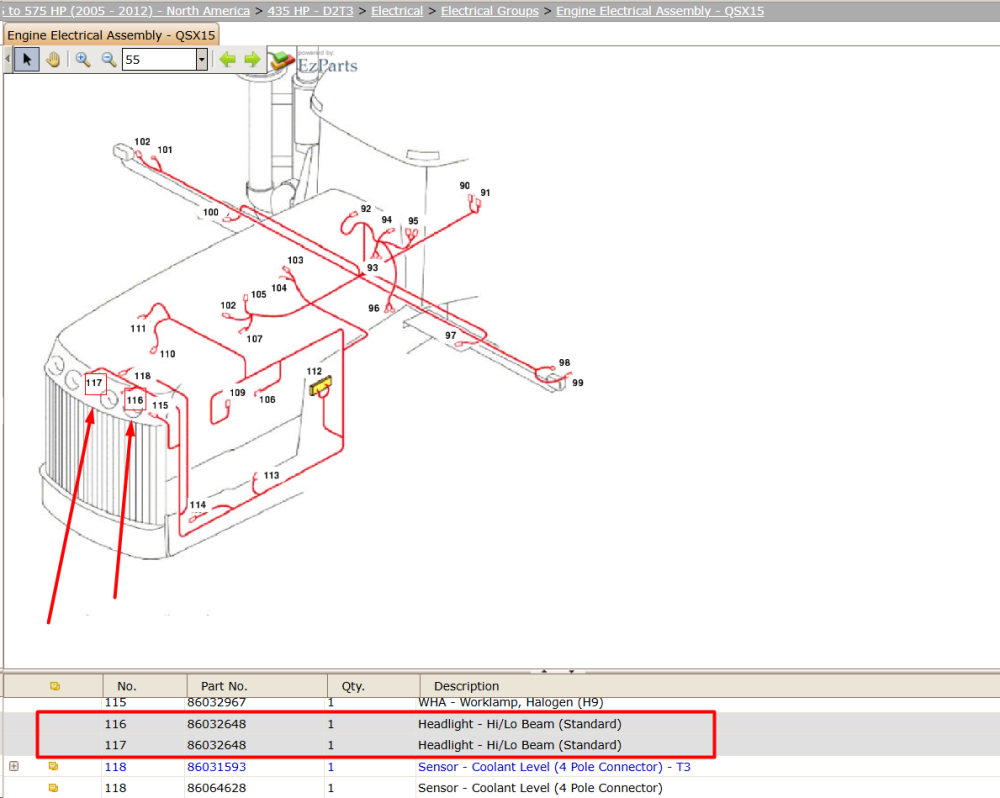
Task: Open Engine Electrical Assembly - QSX15 breadcrumb link
Action: [x=659, y=11]
